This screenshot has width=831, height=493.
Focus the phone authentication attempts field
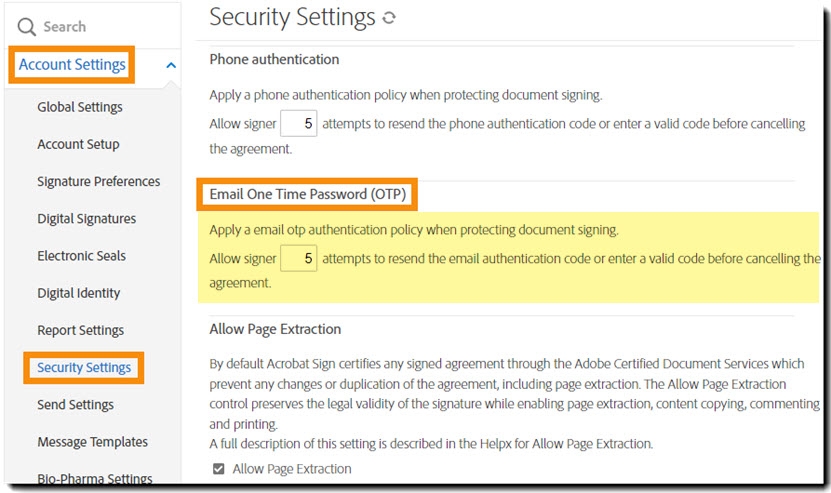point(298,125)
